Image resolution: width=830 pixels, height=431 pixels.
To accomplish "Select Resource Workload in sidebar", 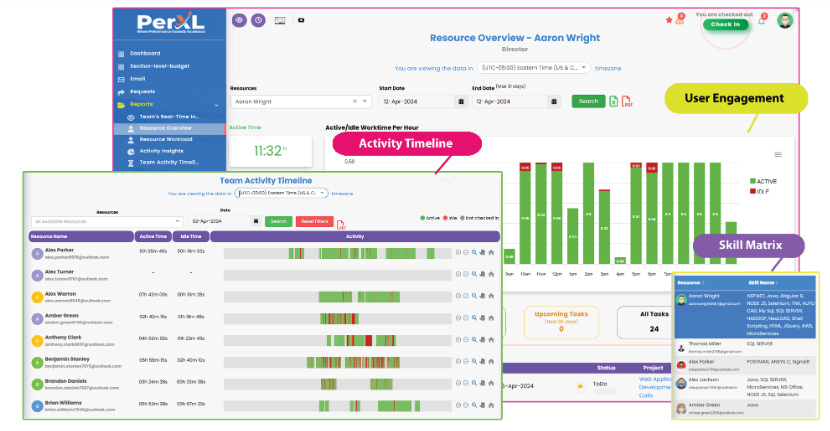I will [165, 139].
